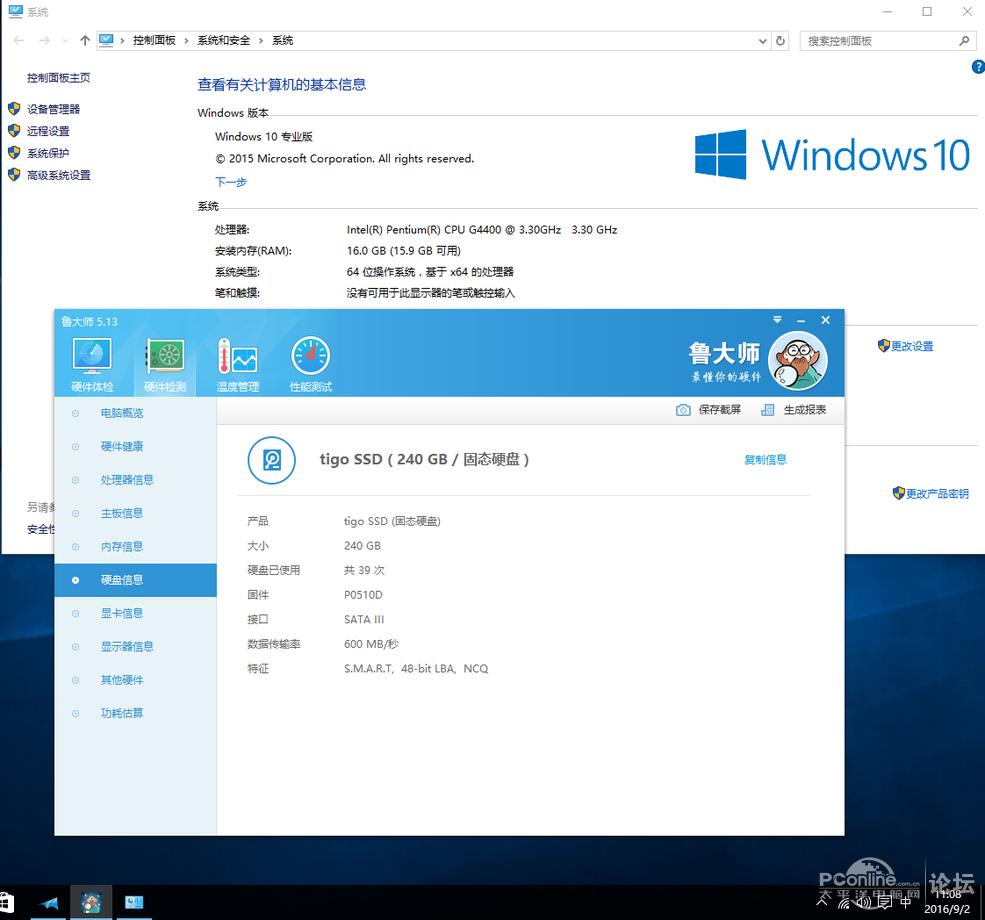Click the blue help question mark icon
The image size is (985, 920).
pyautogui.click(x=977, y=67)
